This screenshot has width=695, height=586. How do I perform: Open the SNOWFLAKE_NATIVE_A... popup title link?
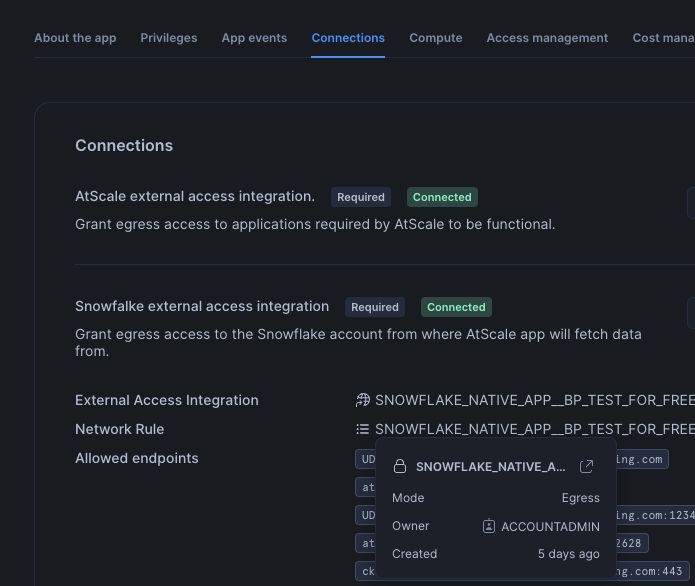491,467
